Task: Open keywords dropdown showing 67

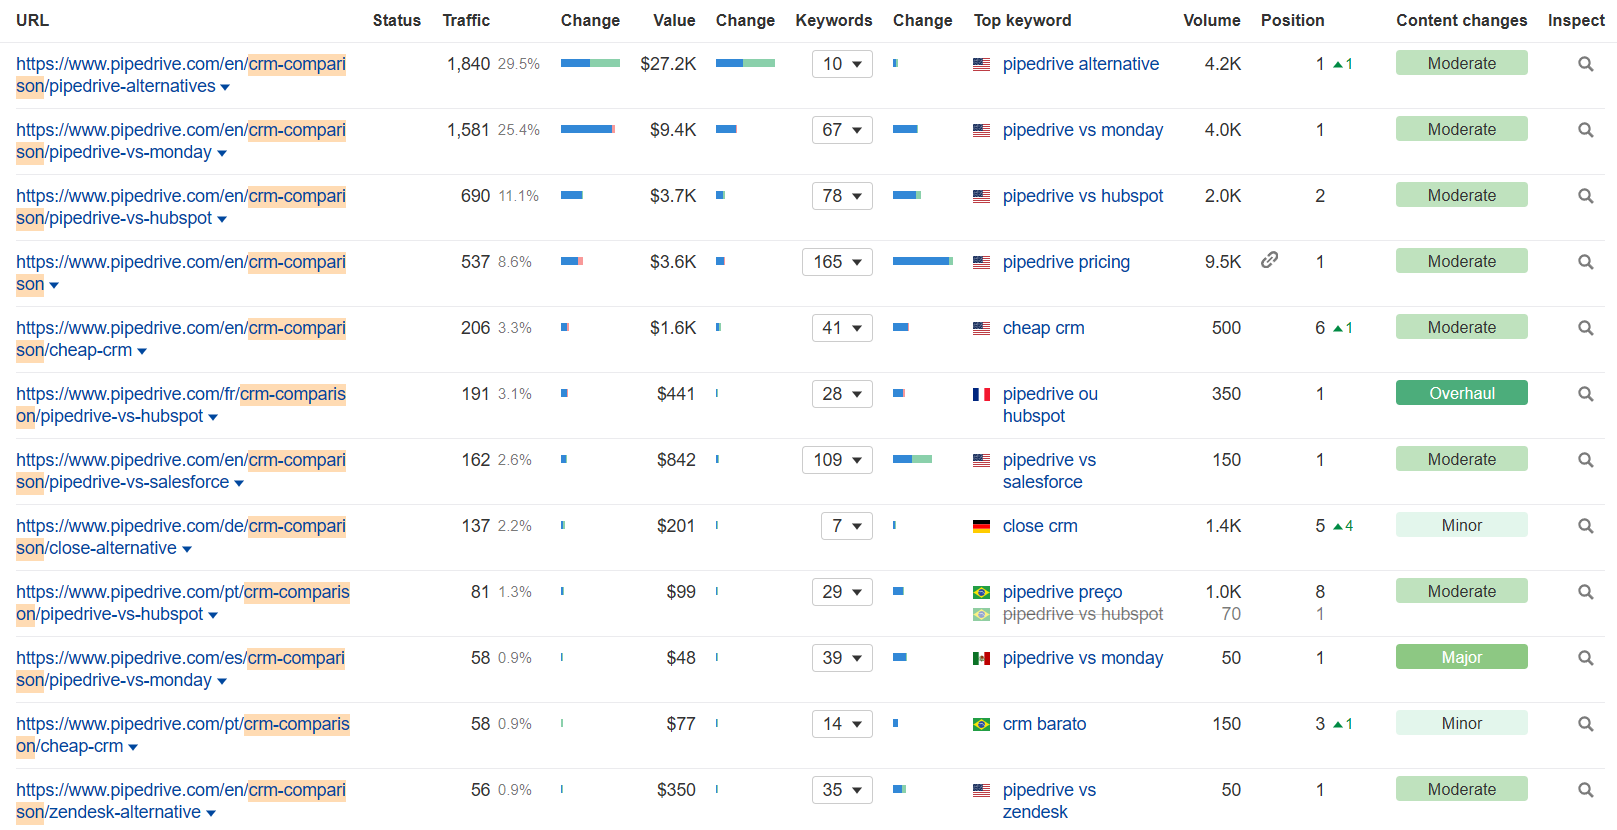Action: coord(842,130)
